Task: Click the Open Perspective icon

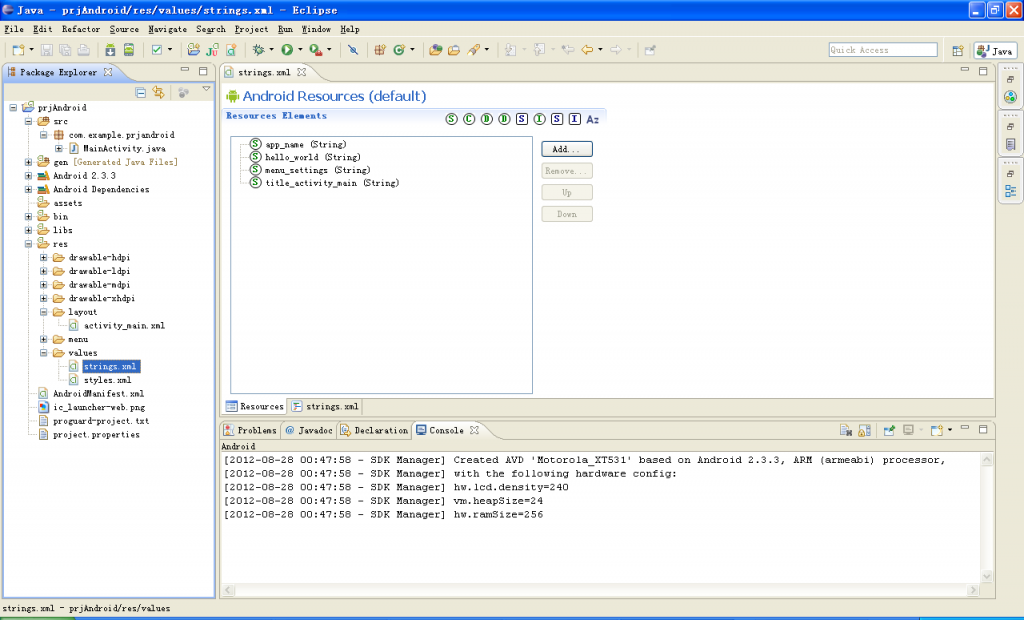Action: pos(958,50)
